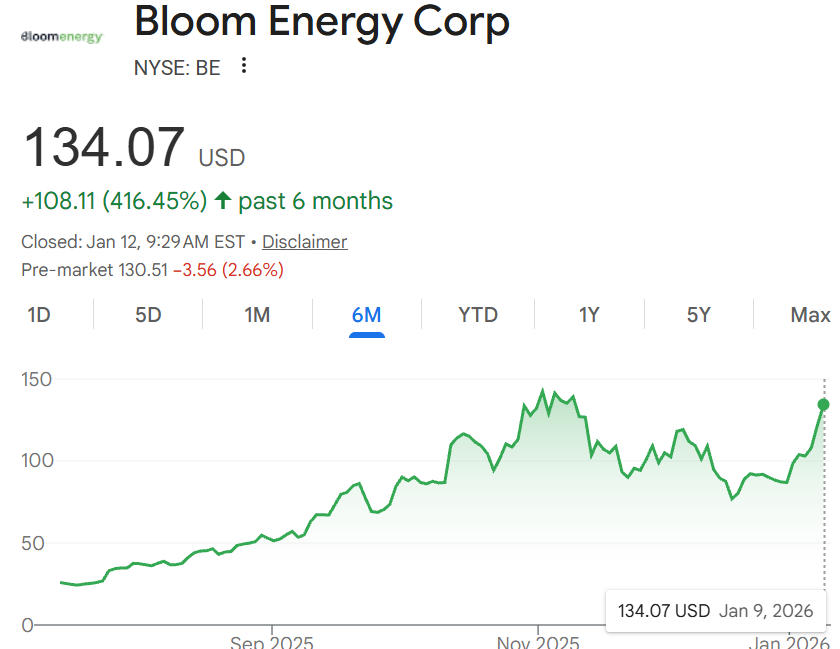View the 1Y price history tab
Screen dimensions: 840x649
click(589, 316)
